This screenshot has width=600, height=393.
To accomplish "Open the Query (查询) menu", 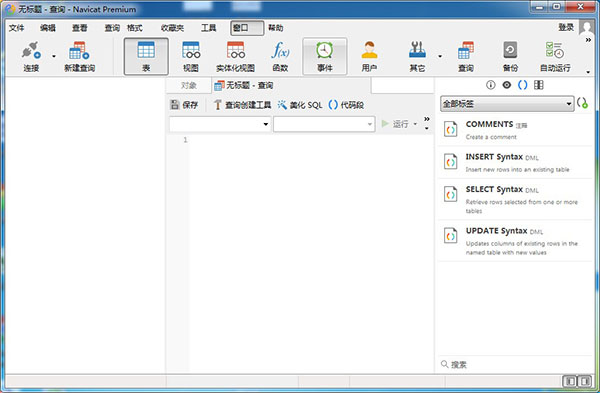I will [x=112, y=28].
